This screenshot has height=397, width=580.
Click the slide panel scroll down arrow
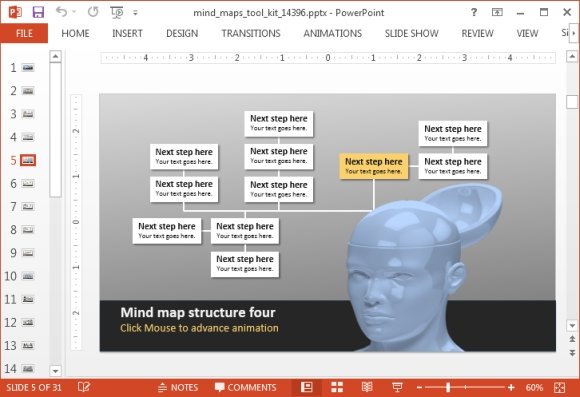click(x=55, y=370)
